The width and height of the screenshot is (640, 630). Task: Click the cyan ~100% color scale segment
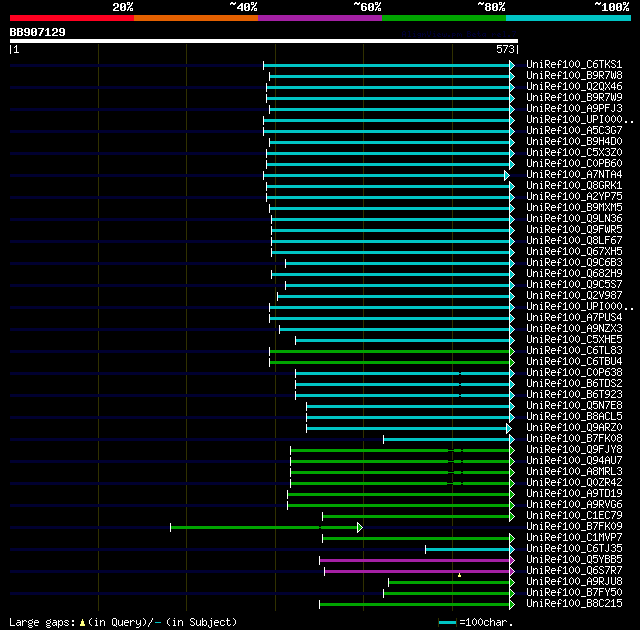click(568, 18)
